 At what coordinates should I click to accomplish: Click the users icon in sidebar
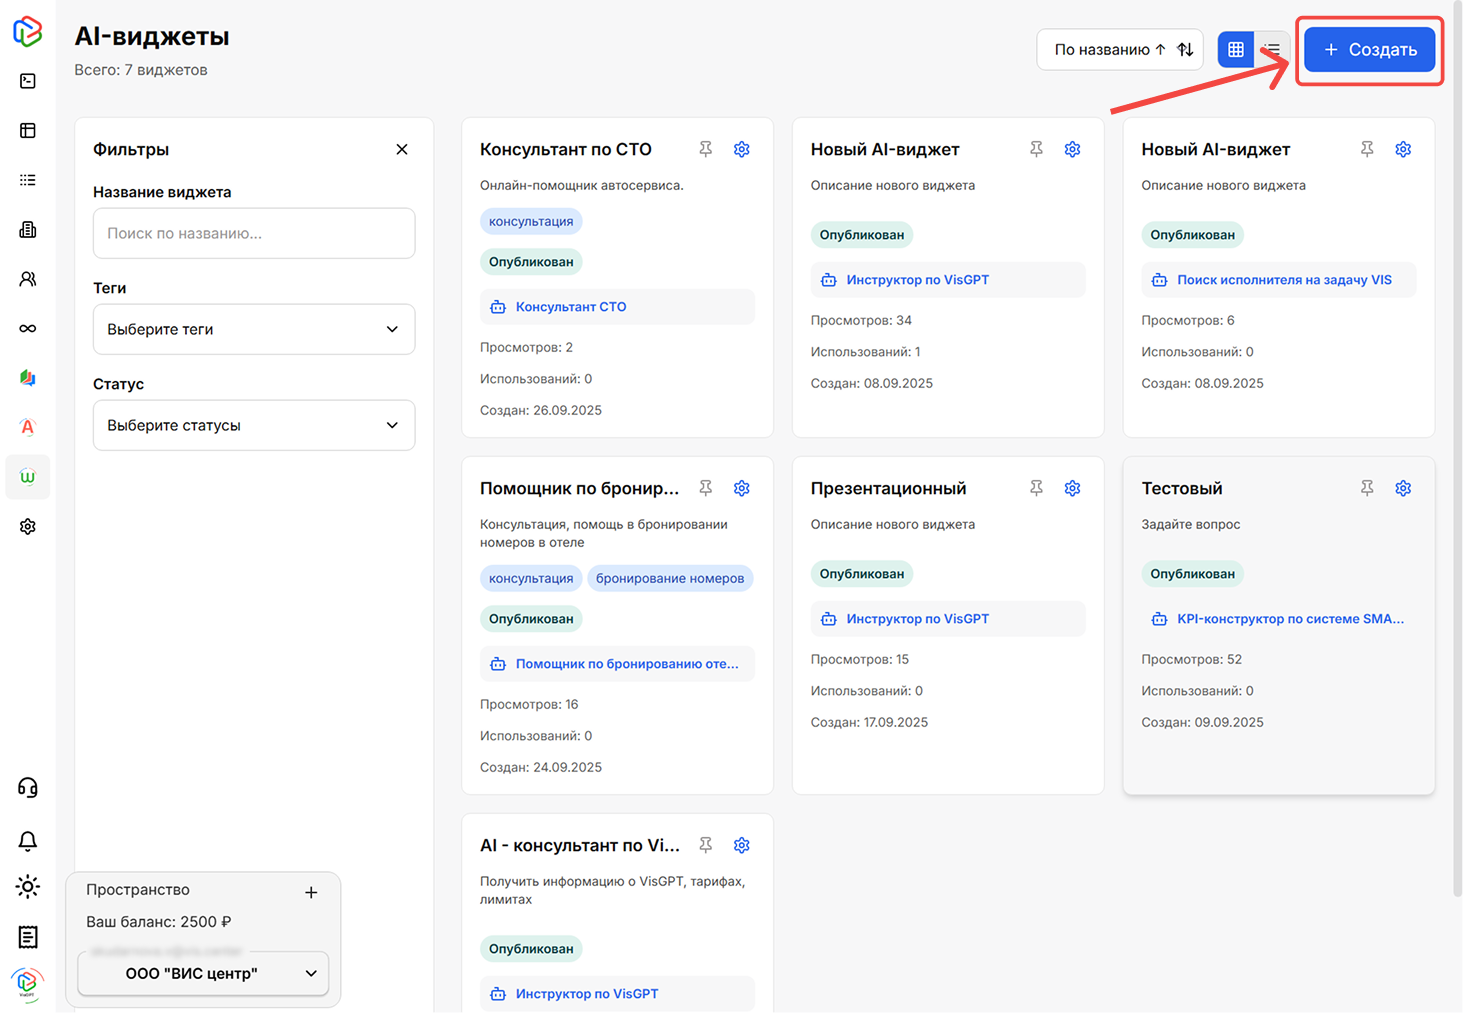click(x=28, y=279)
